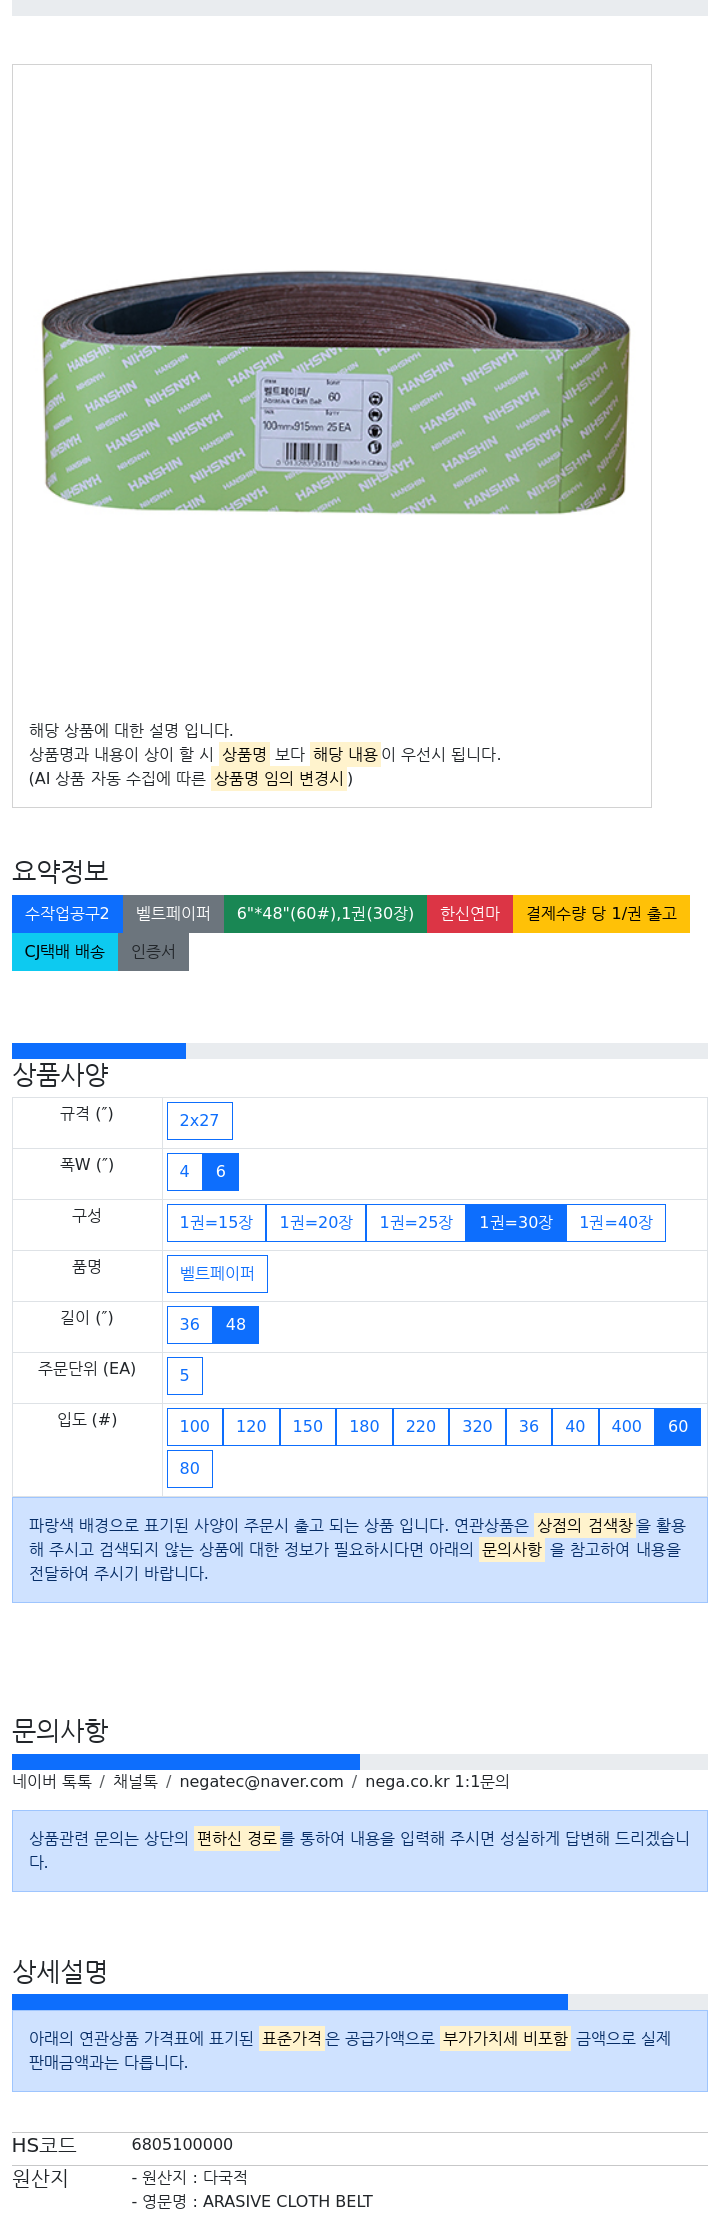The height and width of the screenshot is (2214, 720).
Task: Choose grit 400 option
Action: [x=626, y=1427]
